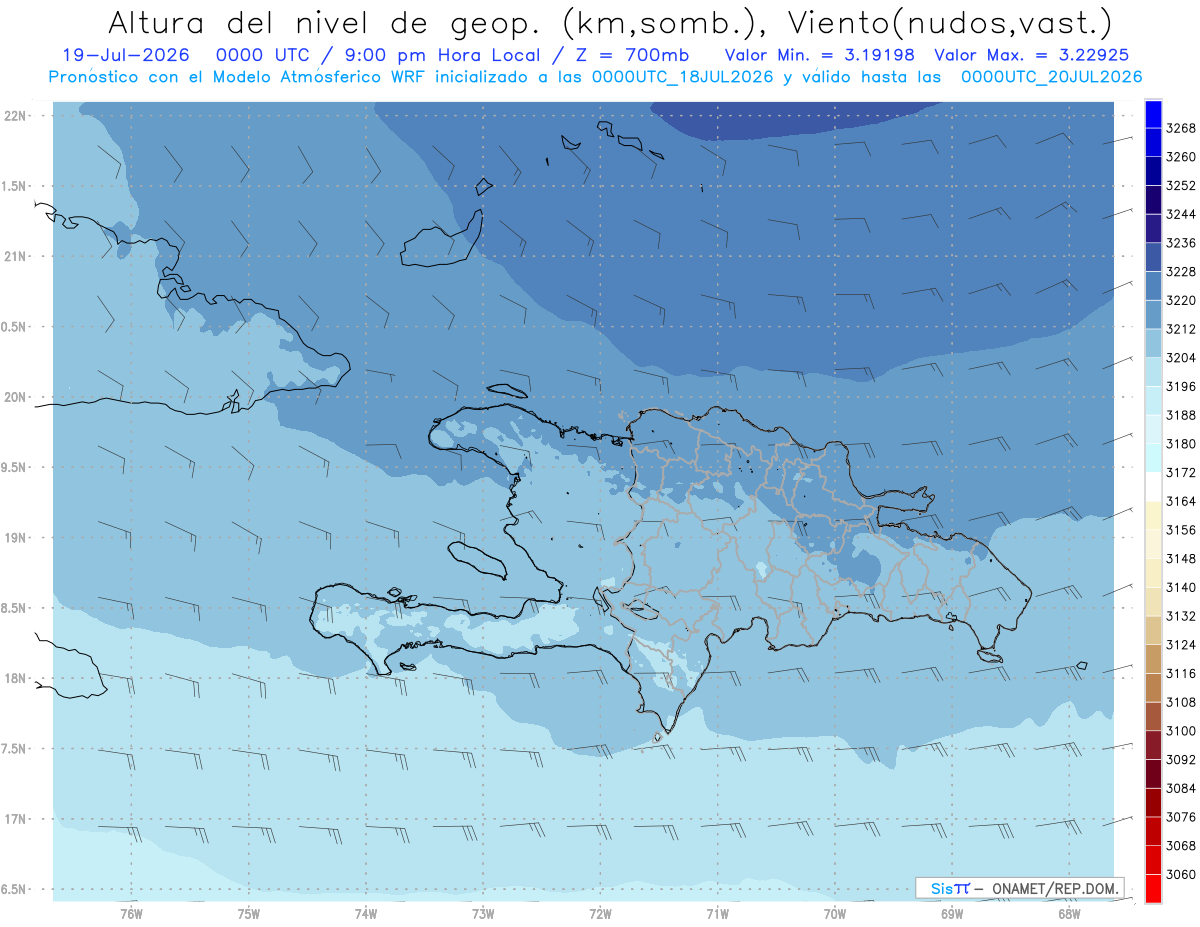This screenshot has width=1200, height=927.
Task: Click the 3076 colorbar value
Action: click(1181, 817)
